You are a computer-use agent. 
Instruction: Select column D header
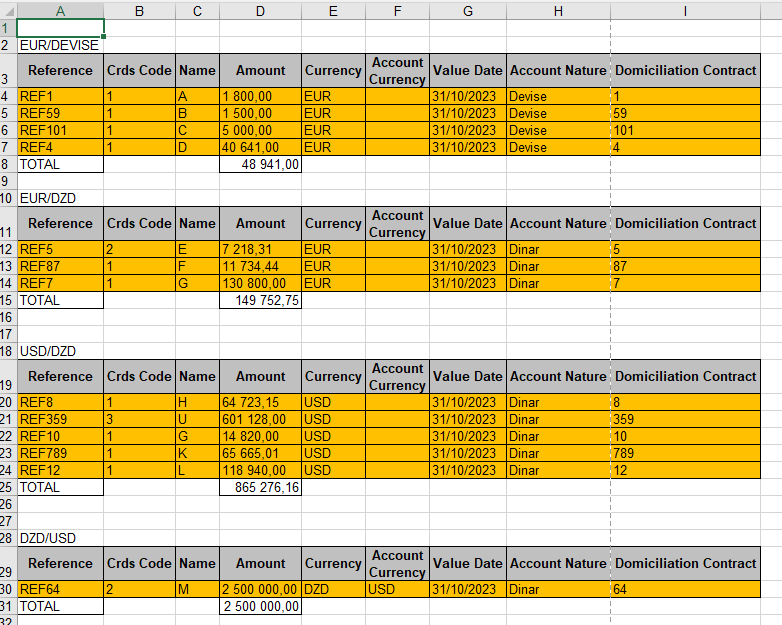[x=260, y=11]
